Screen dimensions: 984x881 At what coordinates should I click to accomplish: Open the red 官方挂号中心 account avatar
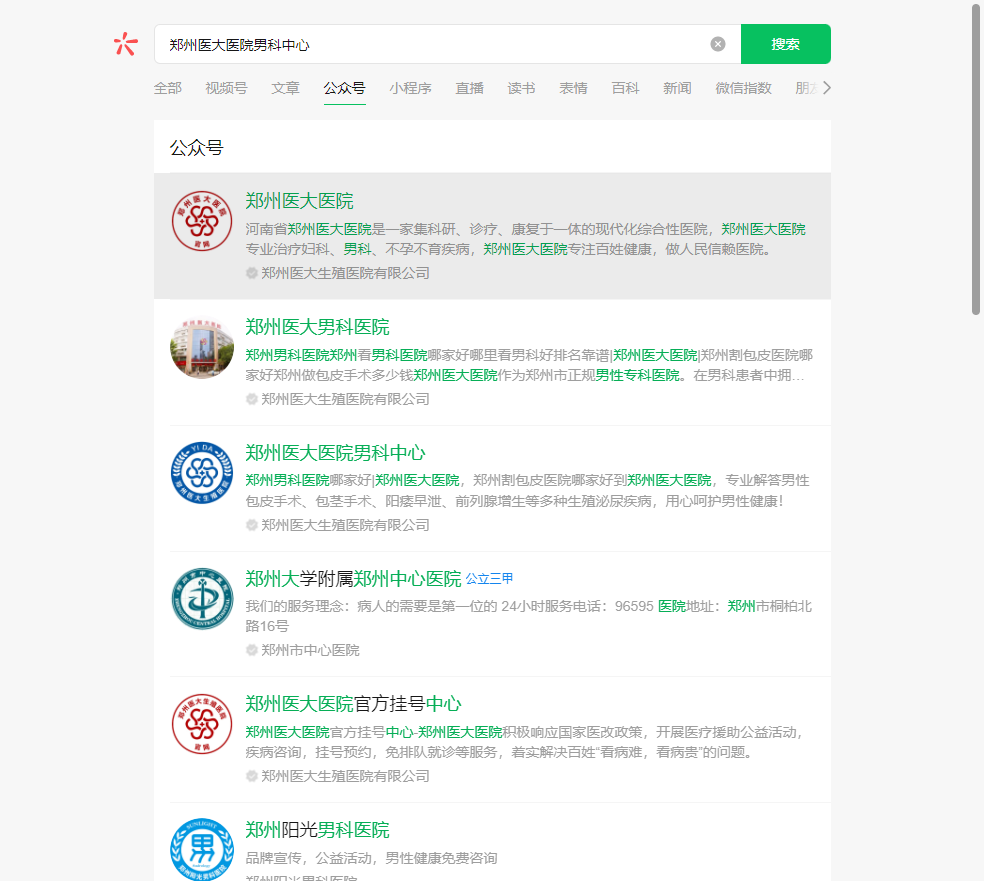(202, 724)
